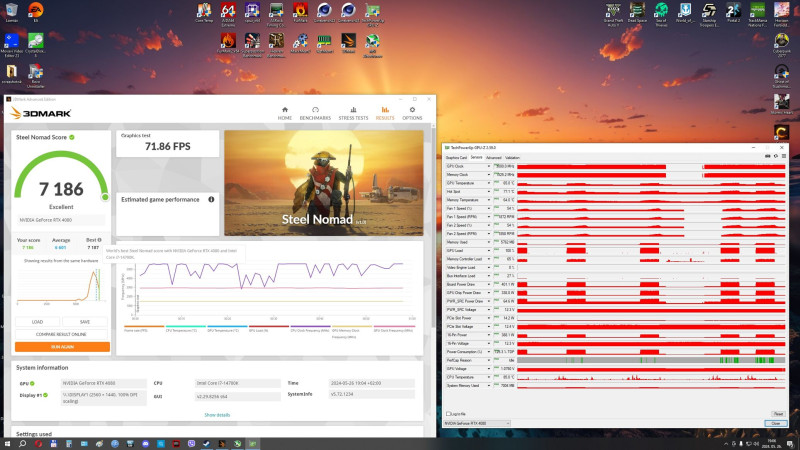Switch to Sensors tab in GPU-Z
This screenshot has height=450, width=800.
[x=476, y=158]
